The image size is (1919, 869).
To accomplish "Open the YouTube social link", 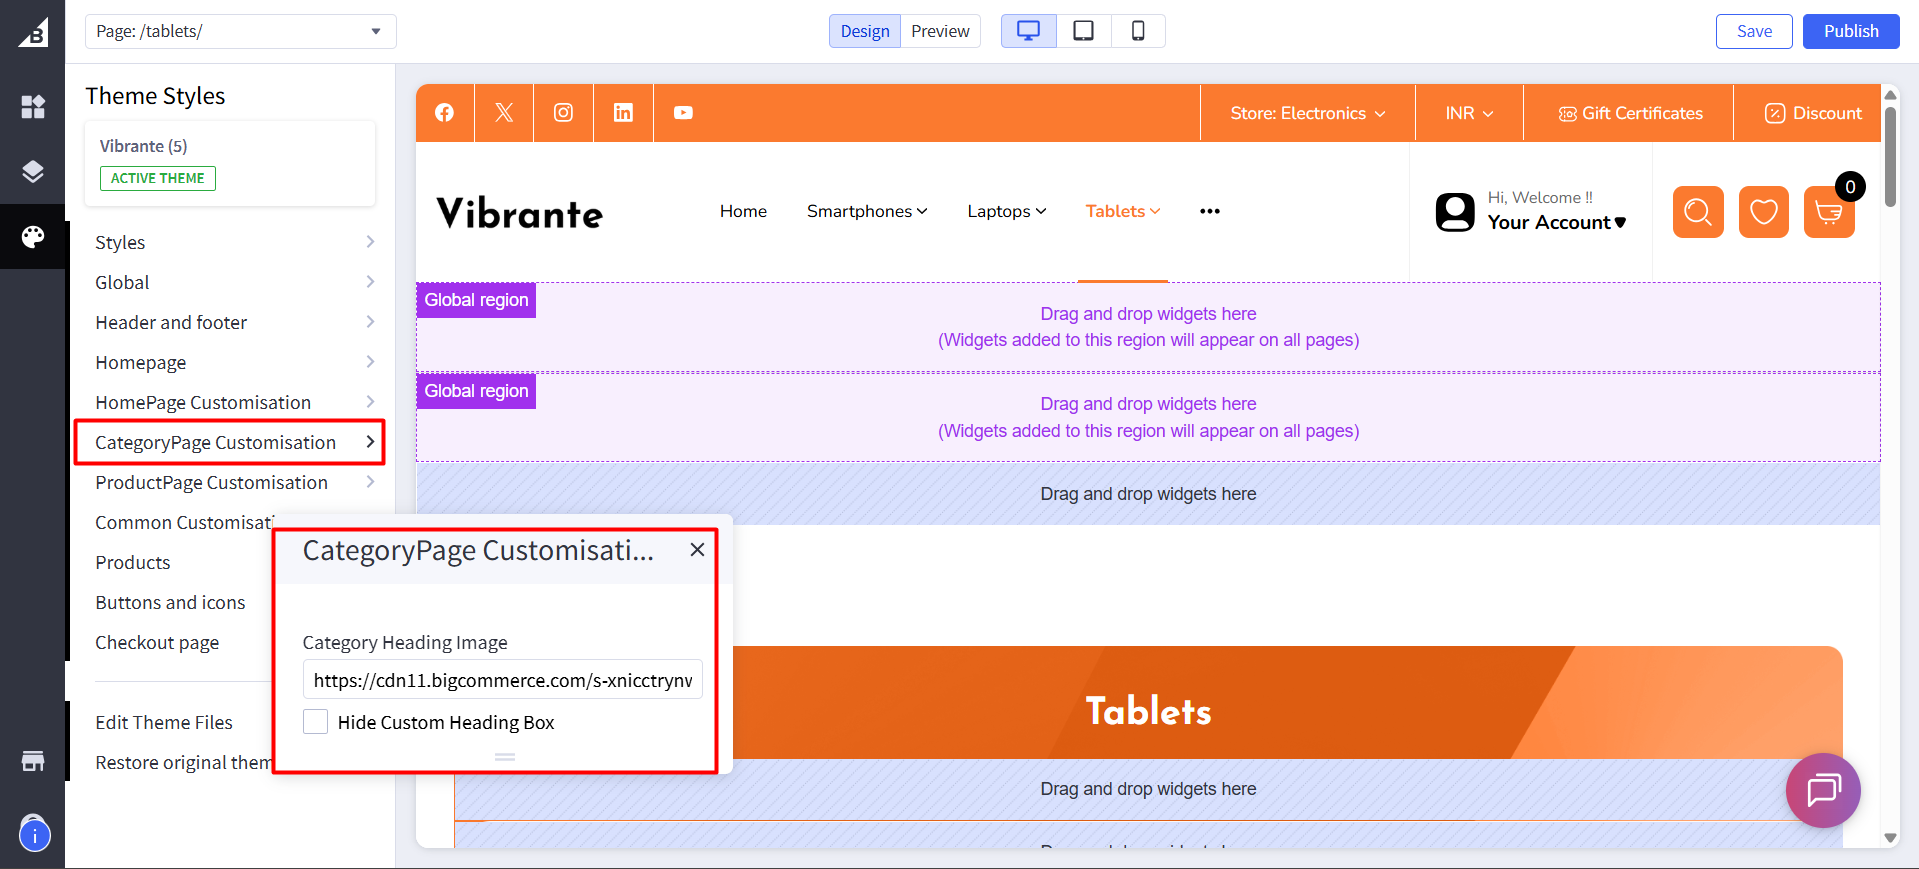I will [x=683, y=113].
